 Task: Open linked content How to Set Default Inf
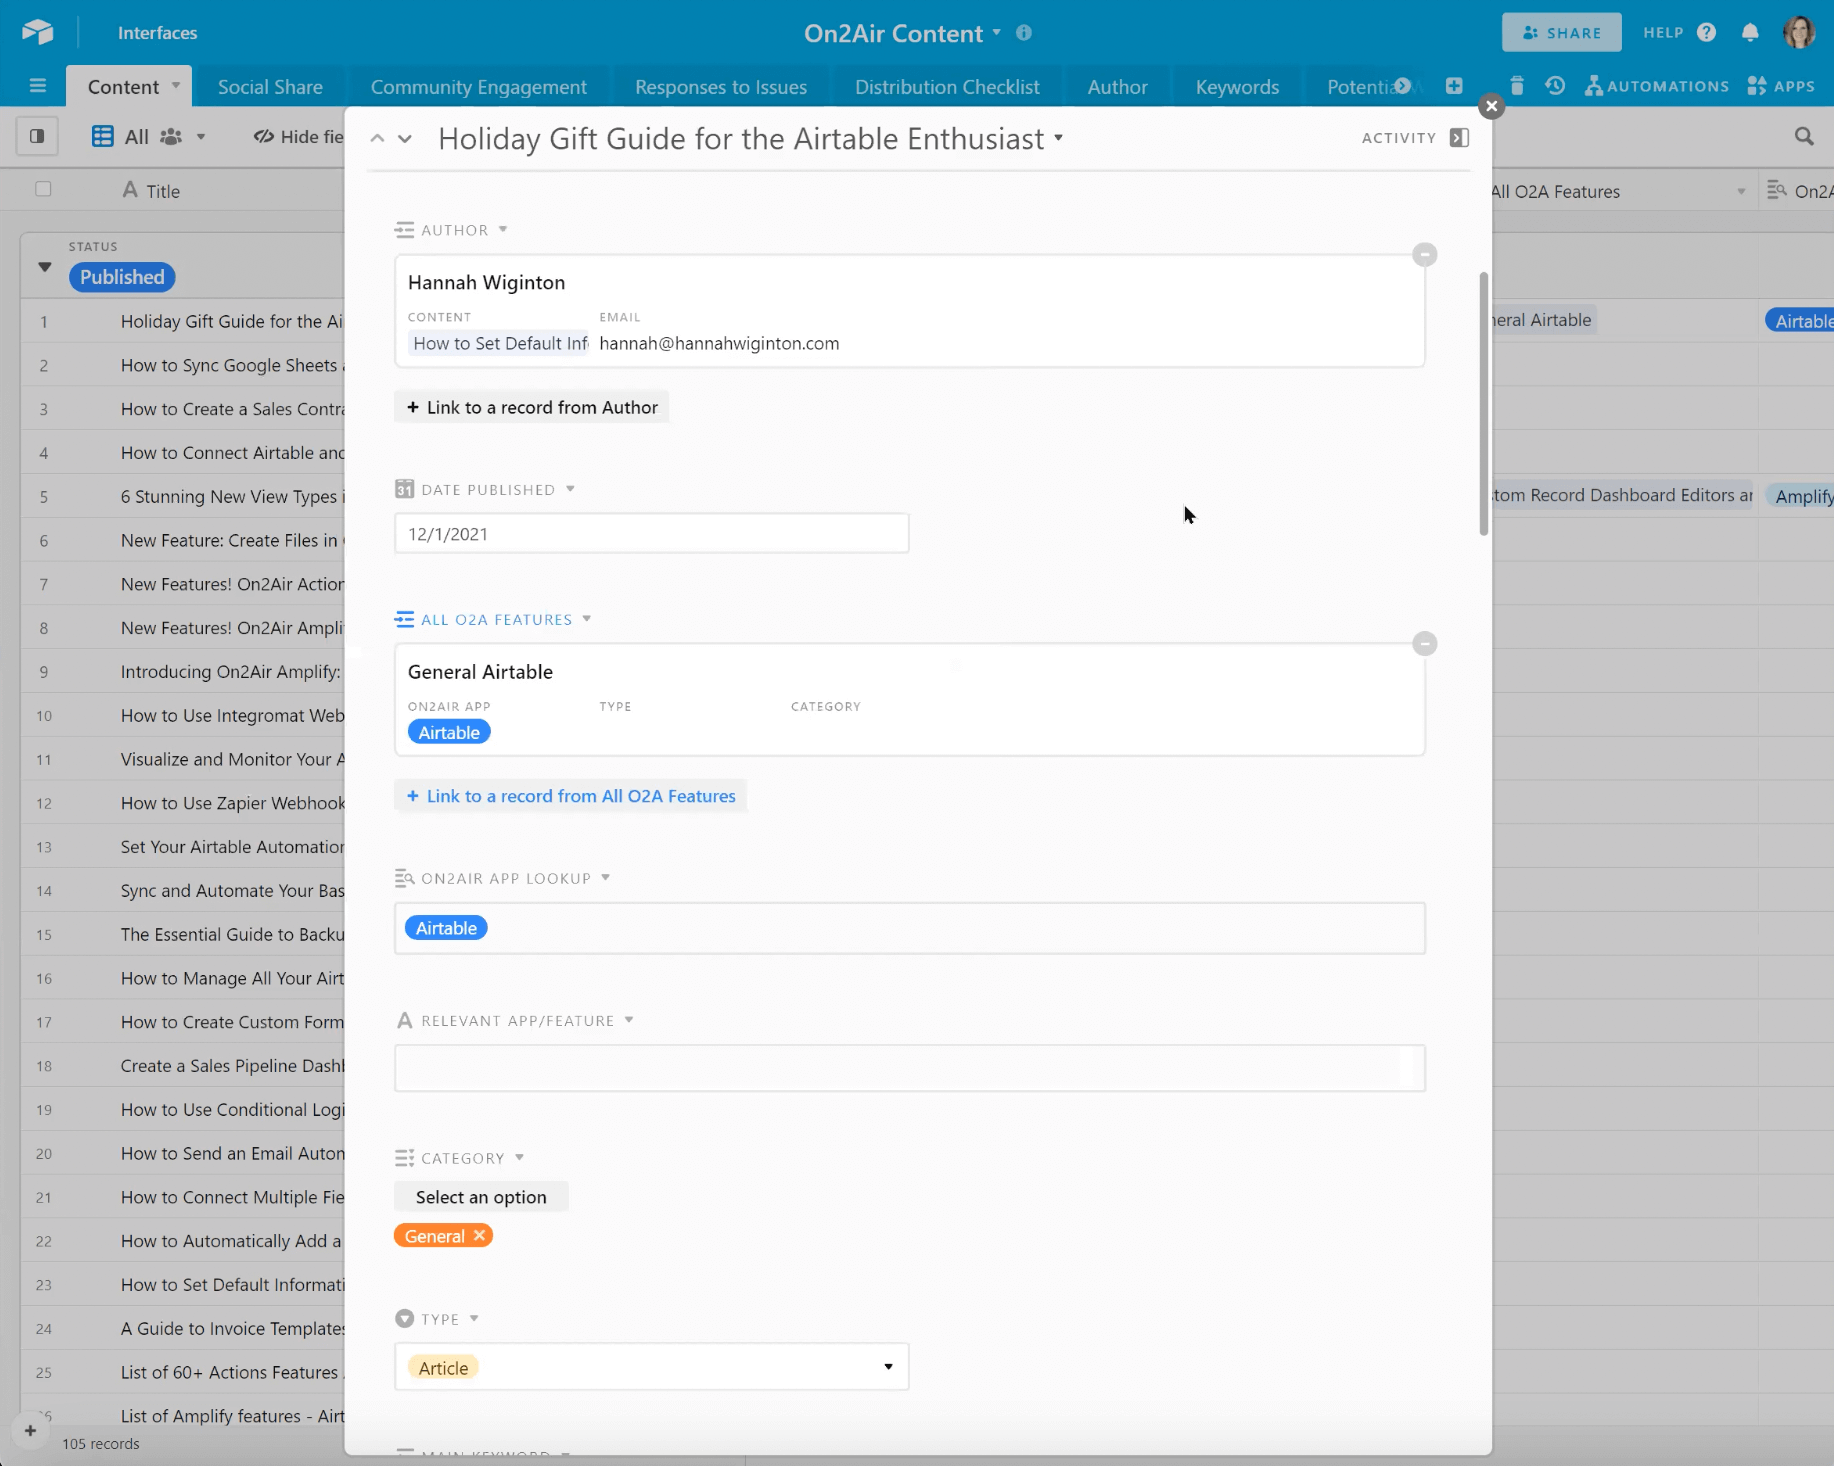pyautogui.click(x=500, y=343)
